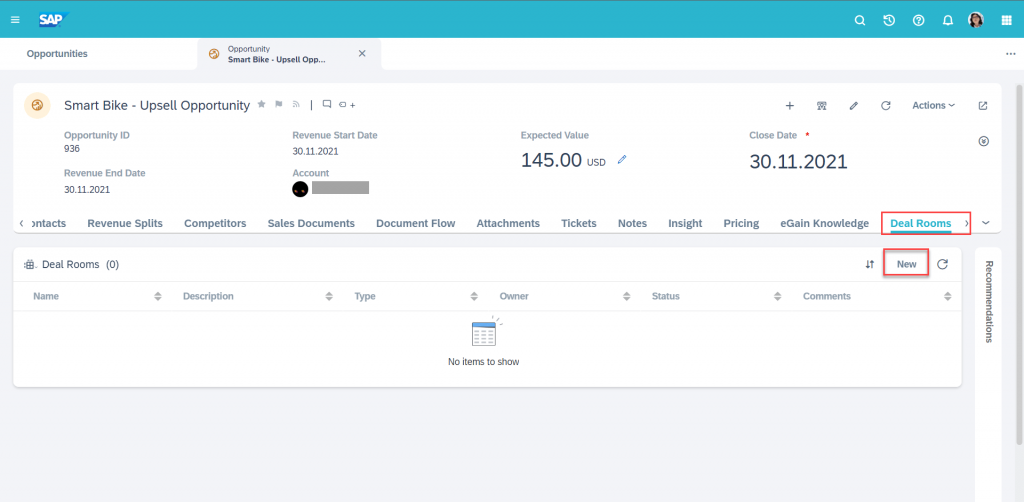Viewport: 1024px width, 502px height.
Task: Refresh the Deal Rooms list
Action: (x=942, y=264)
